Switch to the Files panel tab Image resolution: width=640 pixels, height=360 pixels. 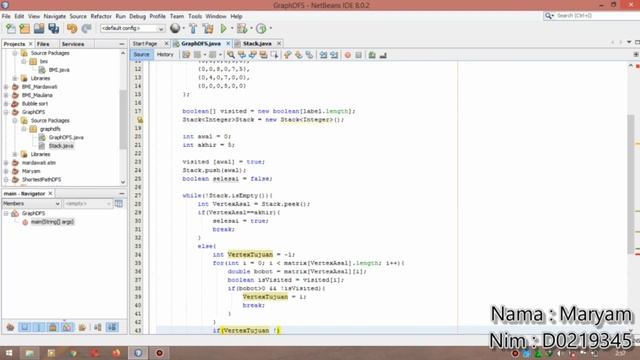43,44
